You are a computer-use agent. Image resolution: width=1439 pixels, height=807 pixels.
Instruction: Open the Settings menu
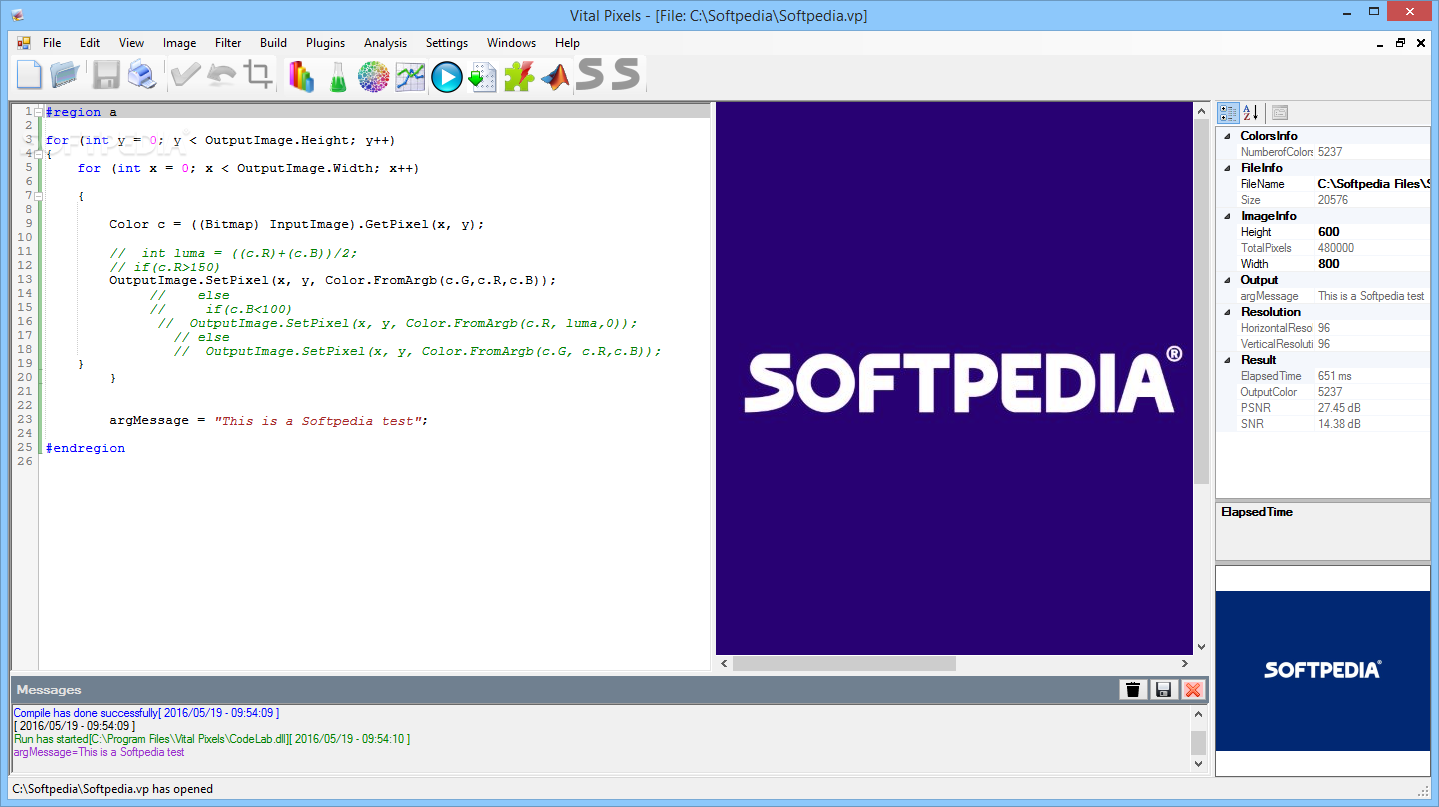[446, 43]
